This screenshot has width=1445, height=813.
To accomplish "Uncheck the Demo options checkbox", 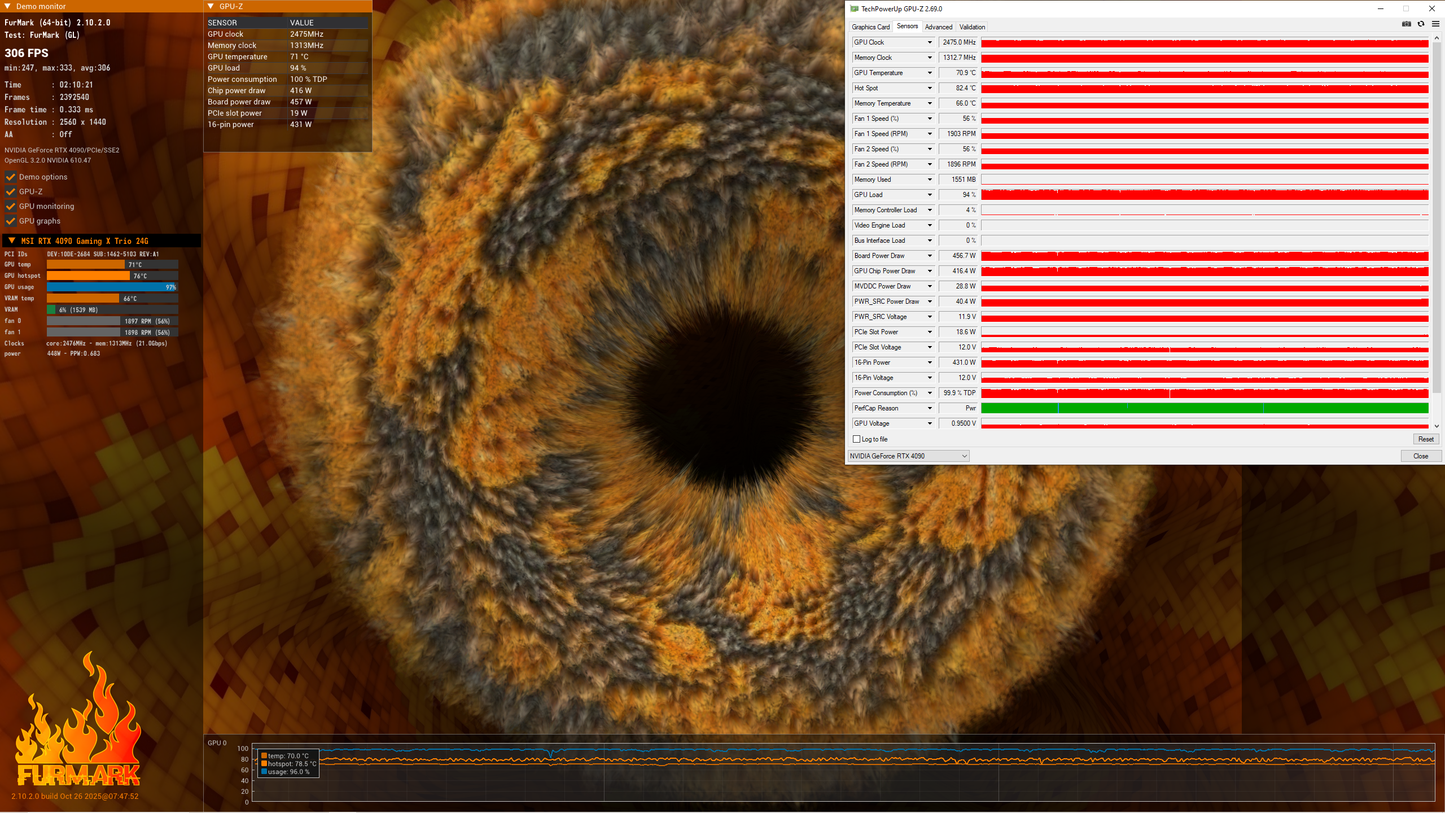I will (11, 177).
